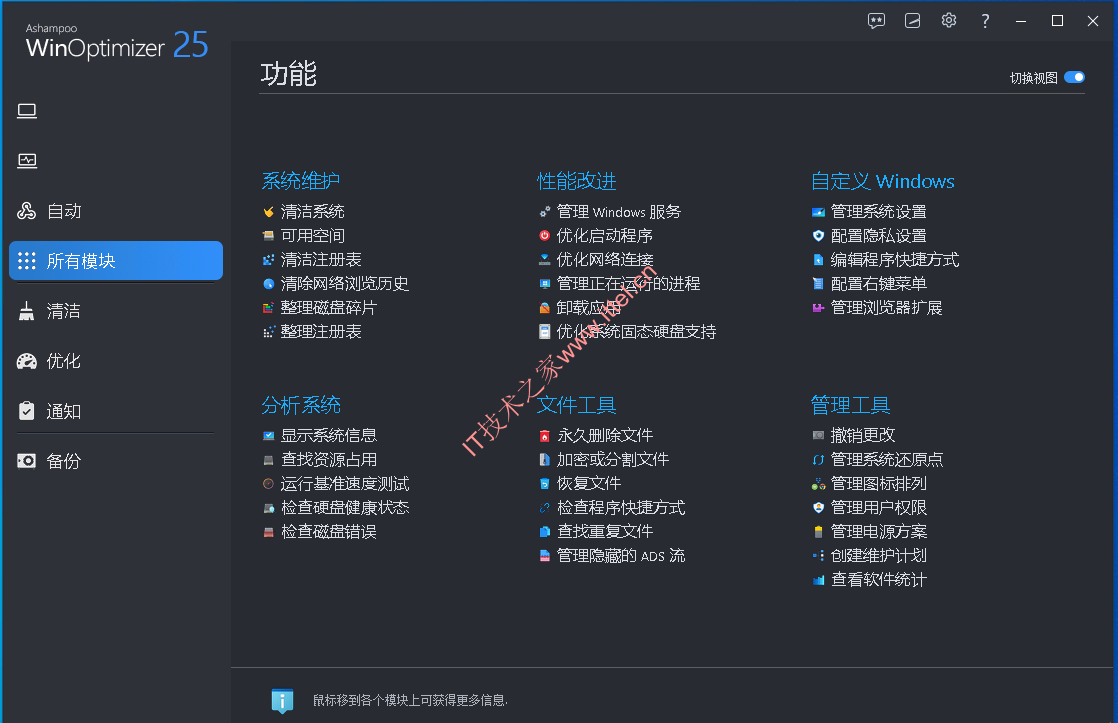This screenshot has height=723, width=1118.
Task: Select 所有模块 in the sidebar
Action: click(116, 261)
